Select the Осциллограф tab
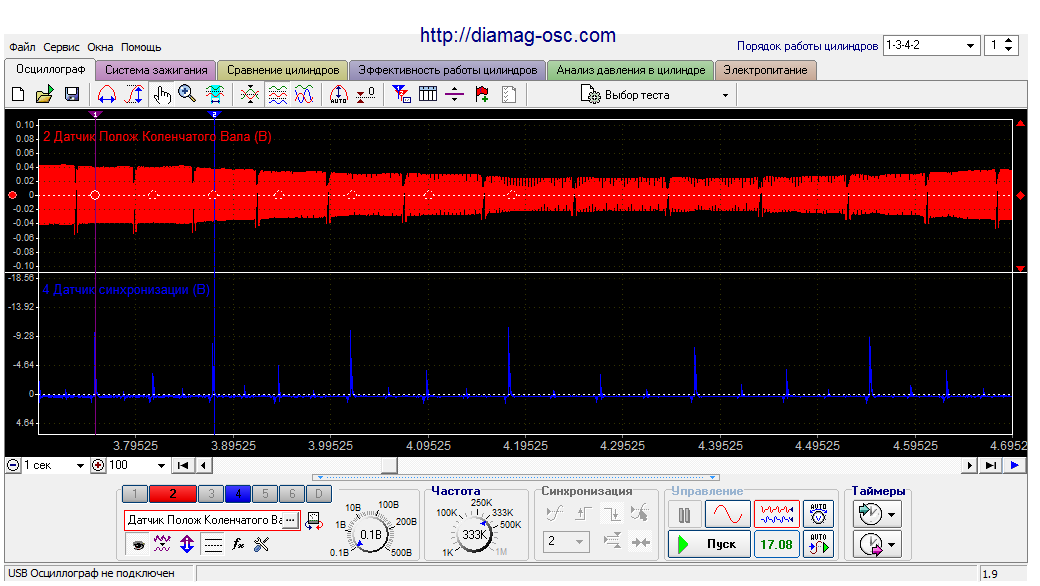Image resolution: width=1040 pixels, height=586 pixels. 50,70
